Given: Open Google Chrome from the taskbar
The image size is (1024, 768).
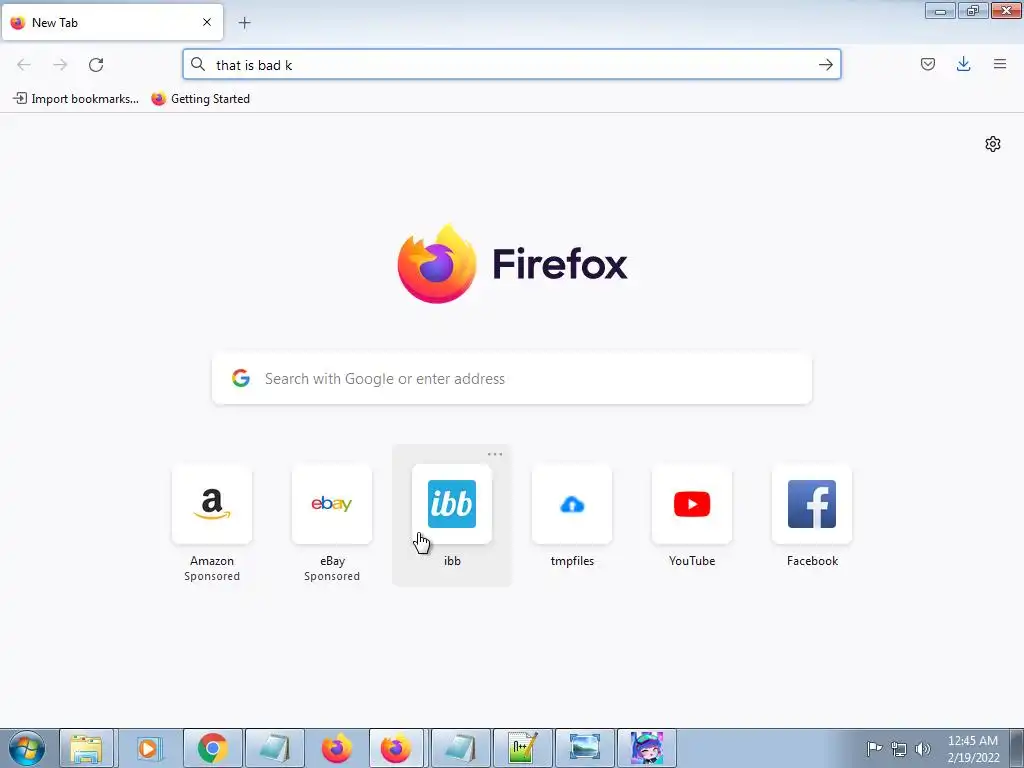Looking at the screenshot, I should click(212, 748).
